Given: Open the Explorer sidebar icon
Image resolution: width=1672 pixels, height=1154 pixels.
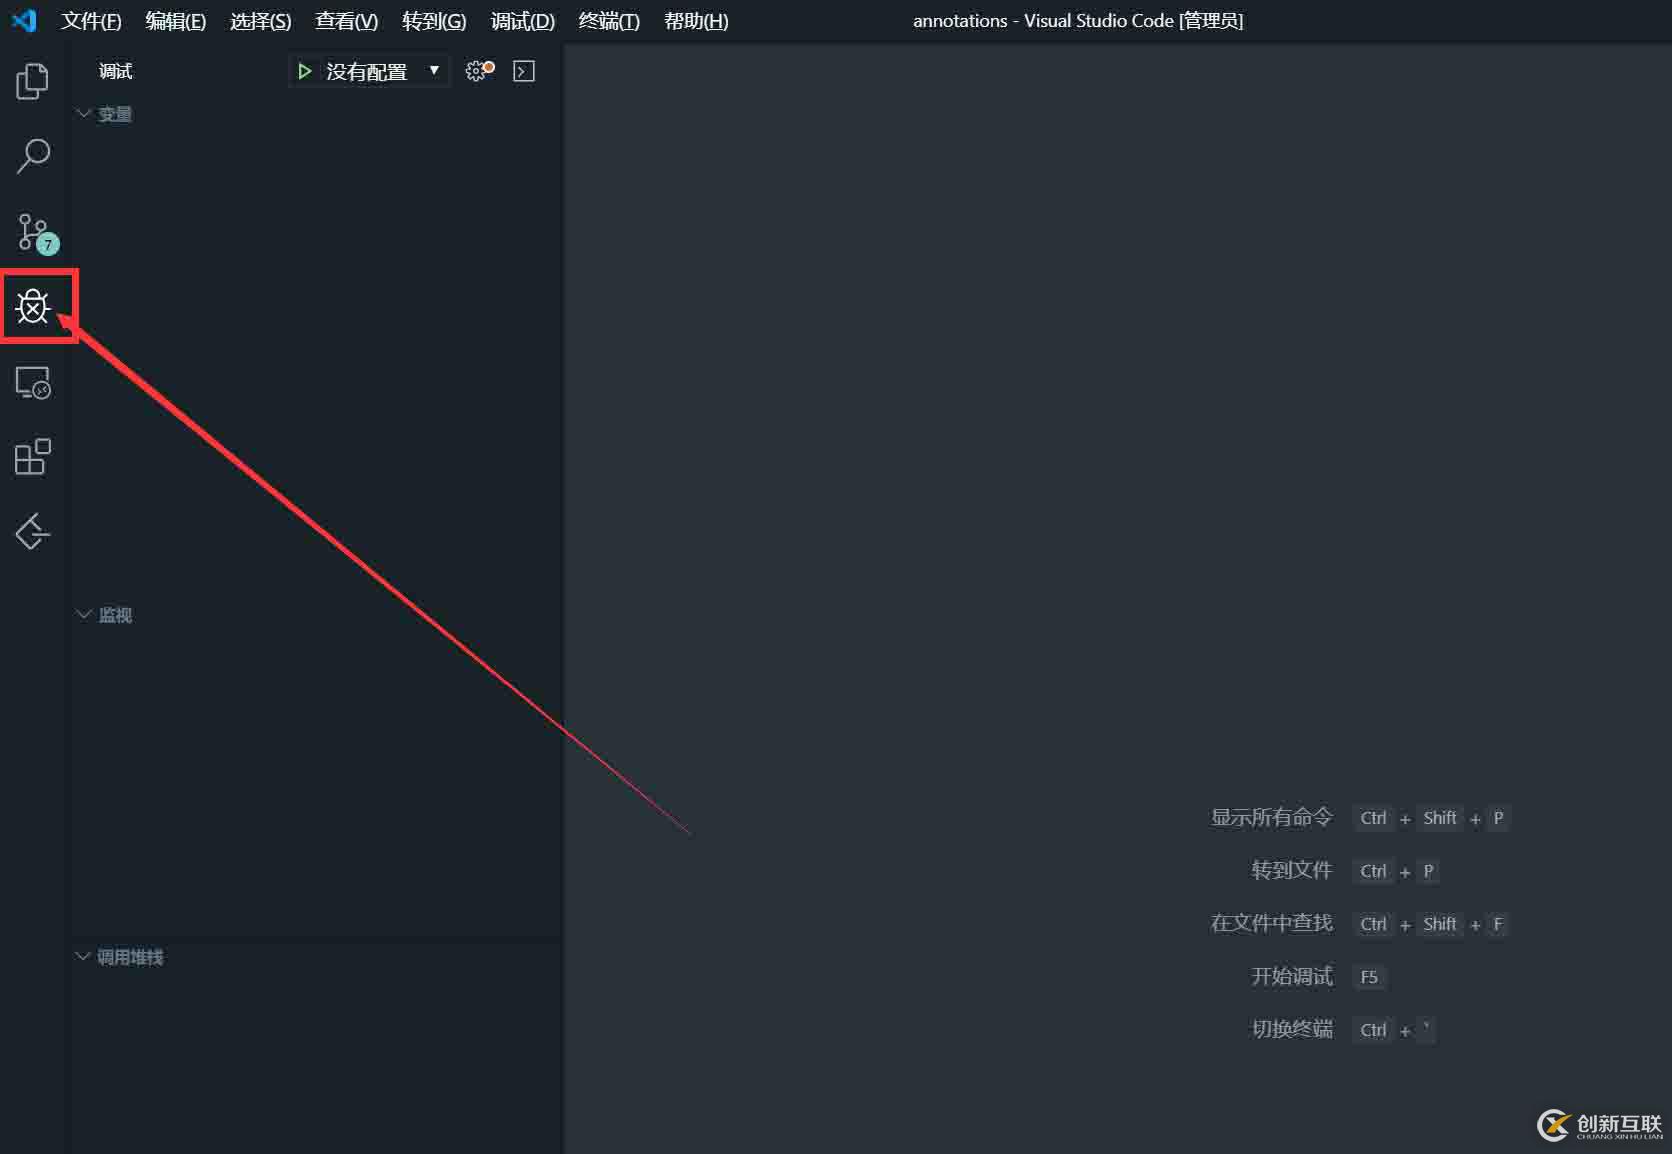Looking at the screenshot, I should click(32, 82).
